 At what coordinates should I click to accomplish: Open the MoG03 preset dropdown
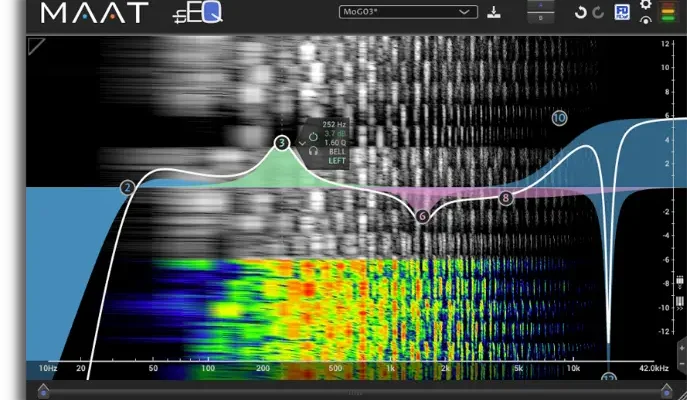click(x=408, y=12)
